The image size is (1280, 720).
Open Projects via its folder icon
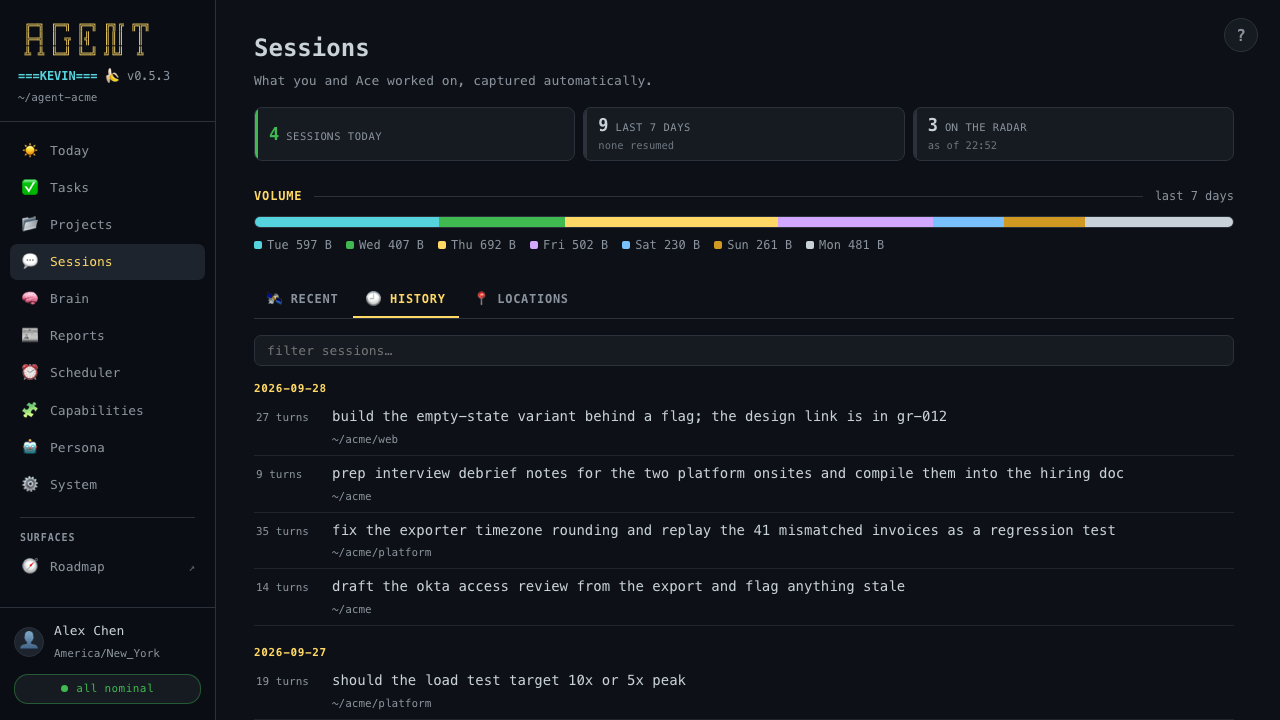point(30,224)
